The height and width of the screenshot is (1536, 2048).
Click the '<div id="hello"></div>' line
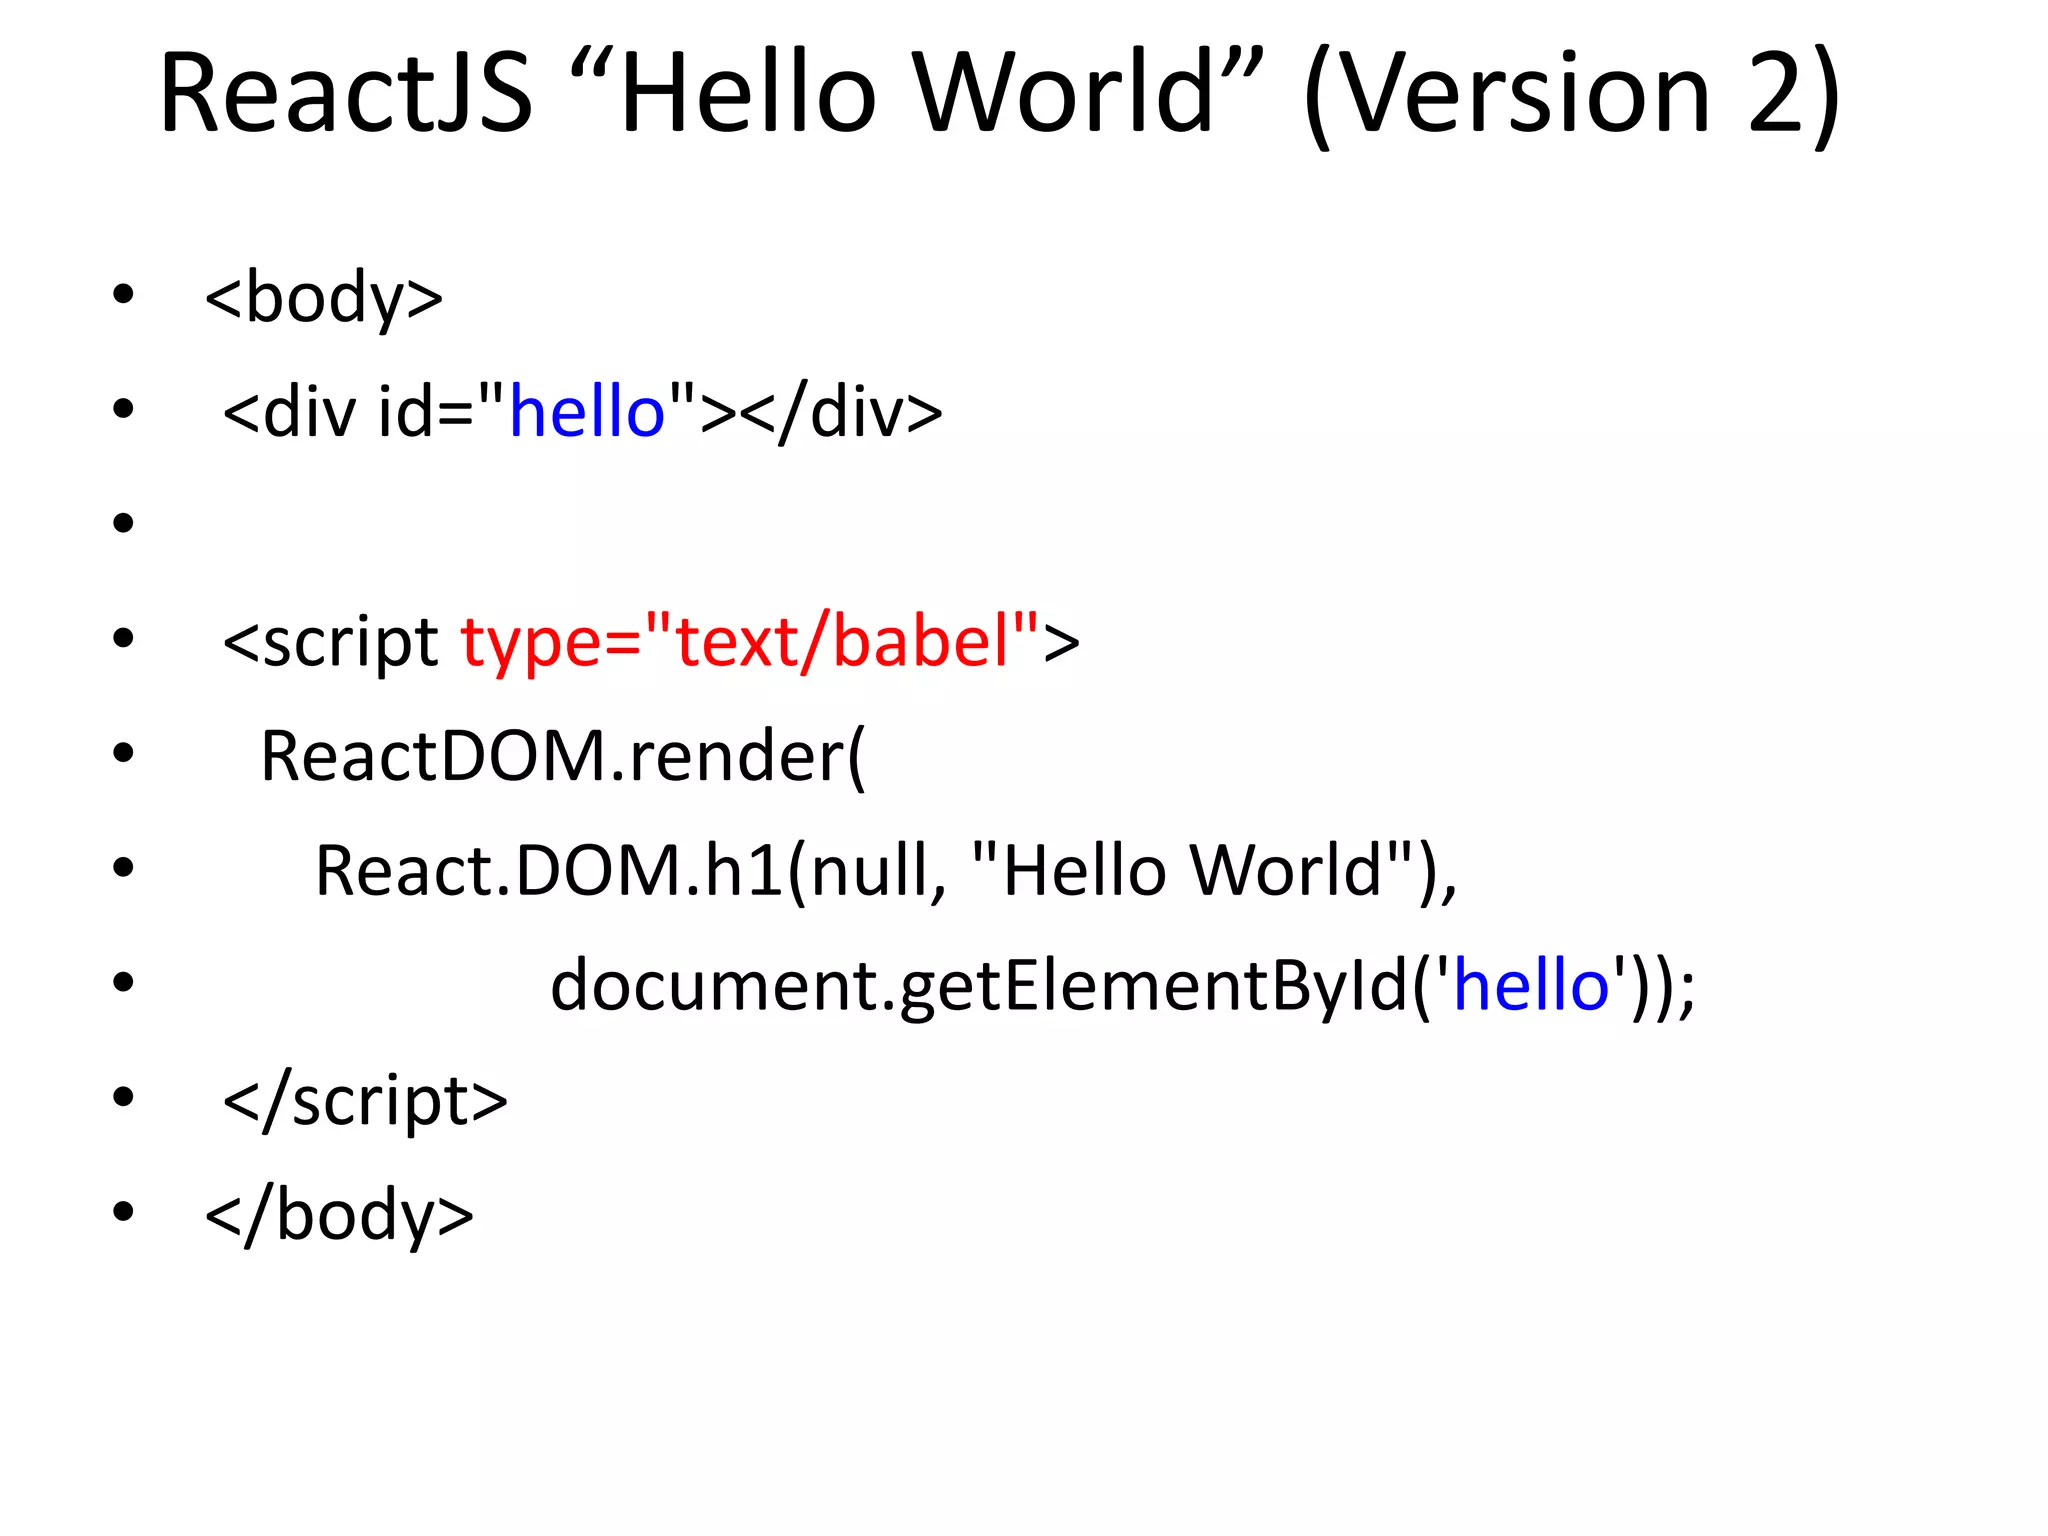point(582,412)
